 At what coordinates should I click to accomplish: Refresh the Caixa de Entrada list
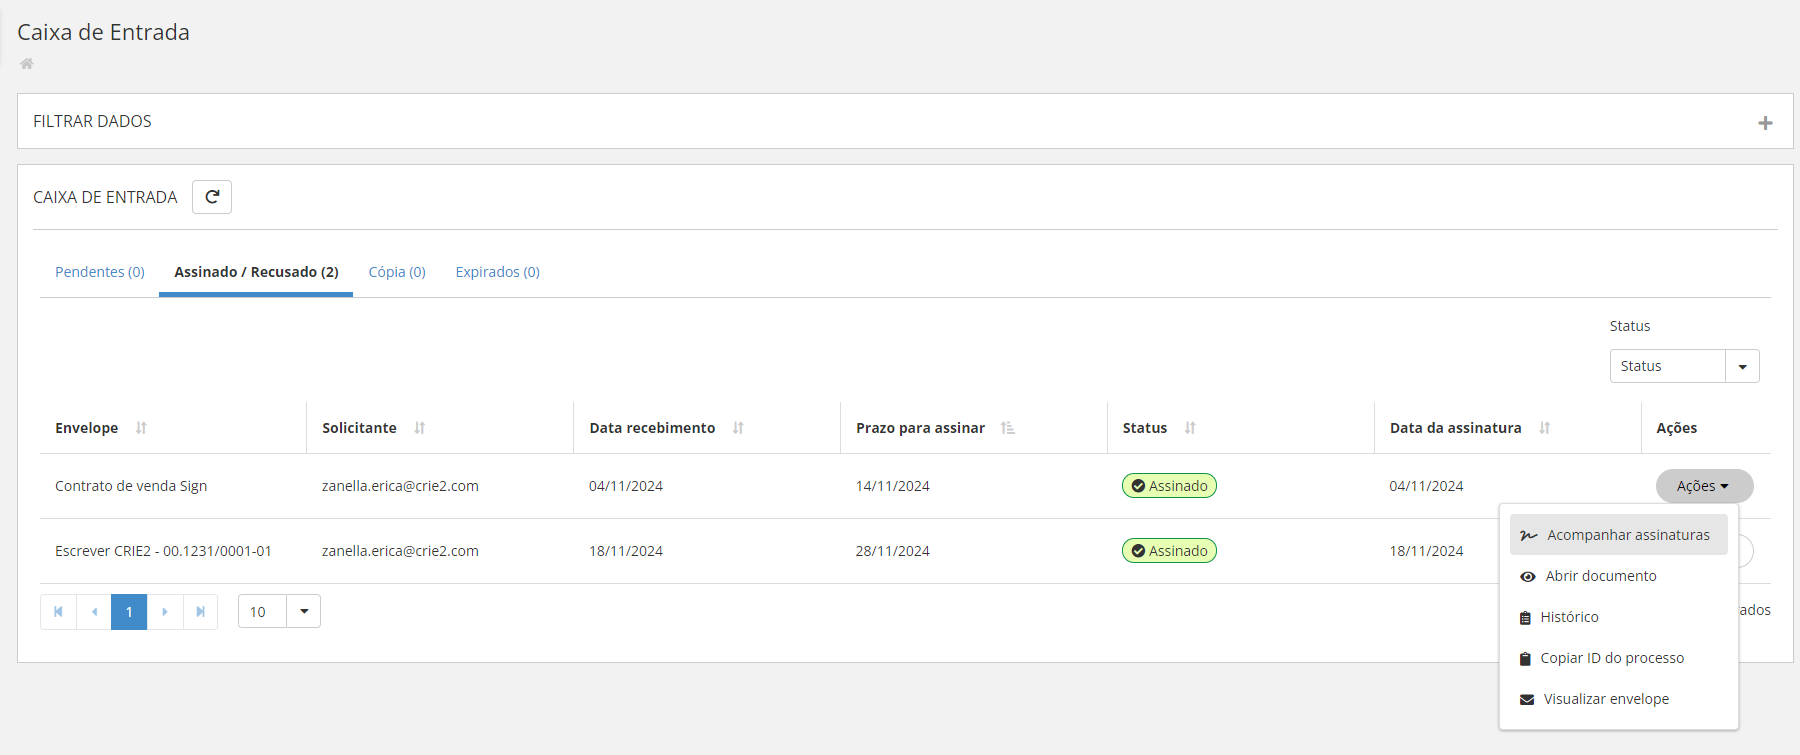coord(212,197)
